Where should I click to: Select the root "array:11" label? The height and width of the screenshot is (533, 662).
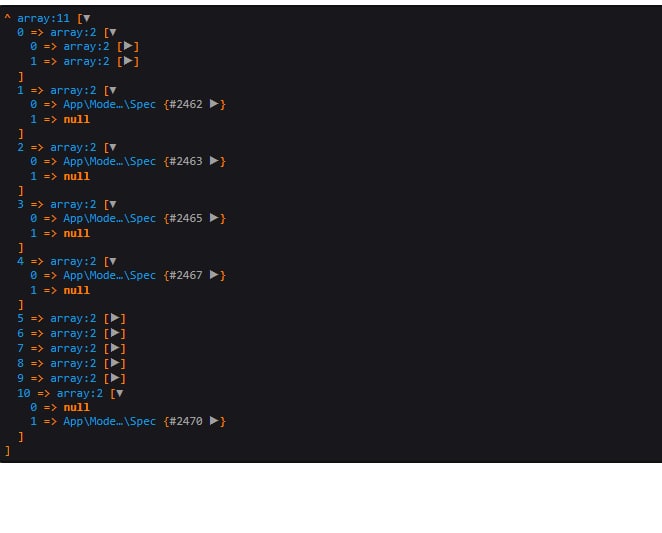[43, 19]
